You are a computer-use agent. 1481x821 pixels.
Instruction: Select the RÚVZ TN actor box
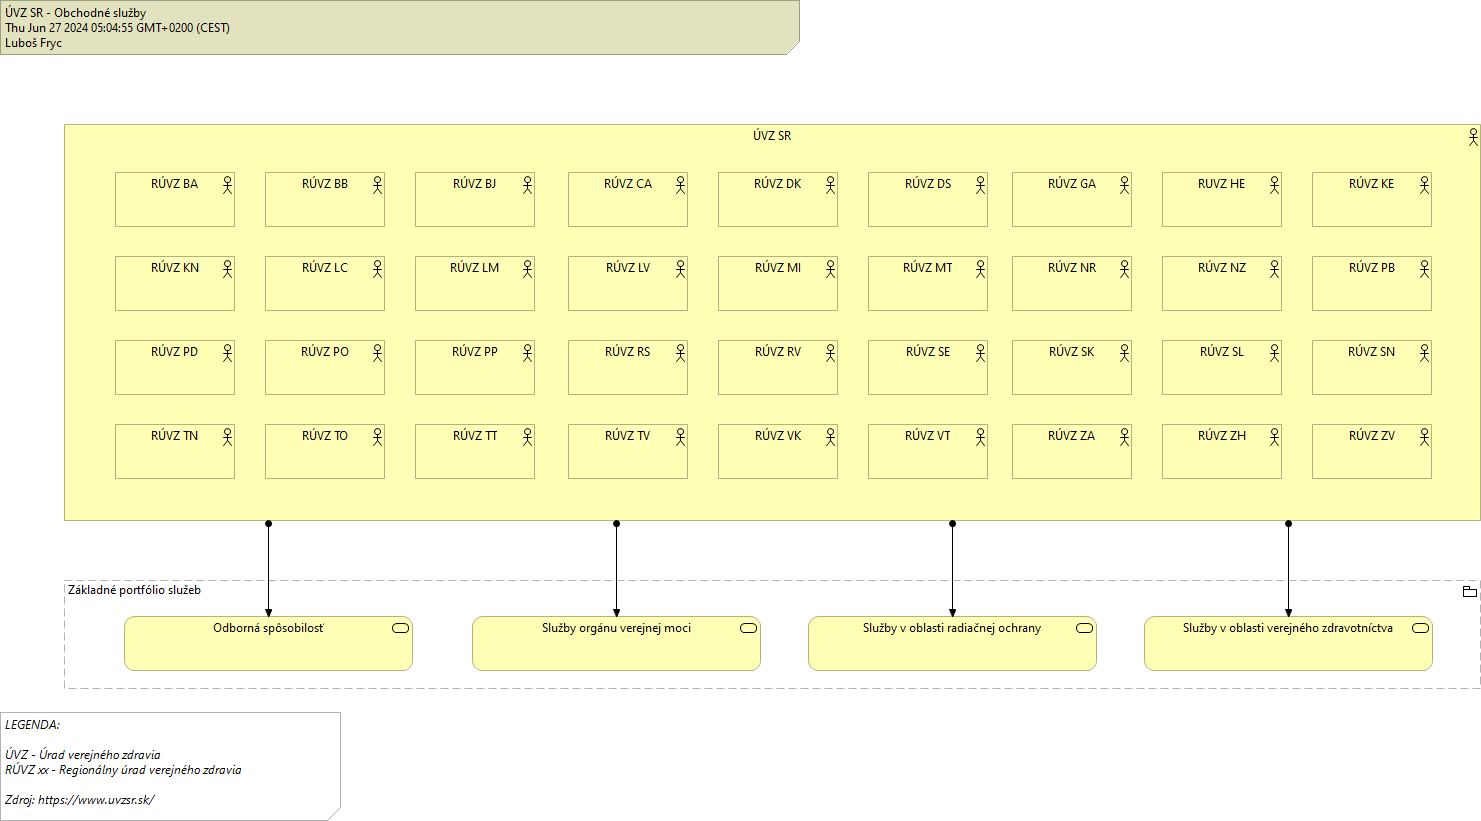tap(175, 452)
